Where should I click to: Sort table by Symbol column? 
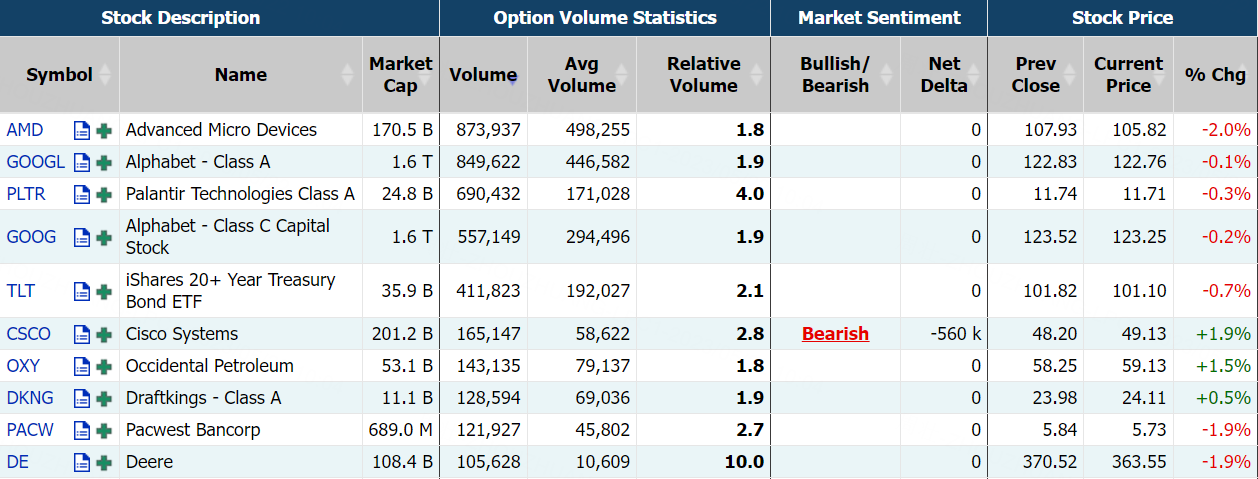coord(59,75)
